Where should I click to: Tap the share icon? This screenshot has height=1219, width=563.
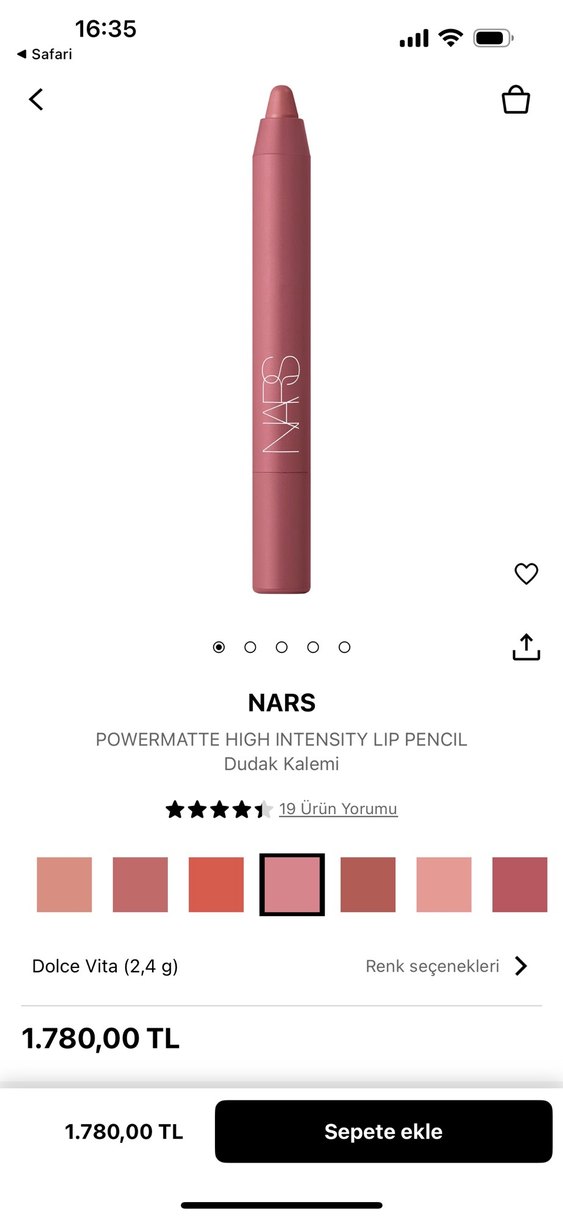click(526, 647)
